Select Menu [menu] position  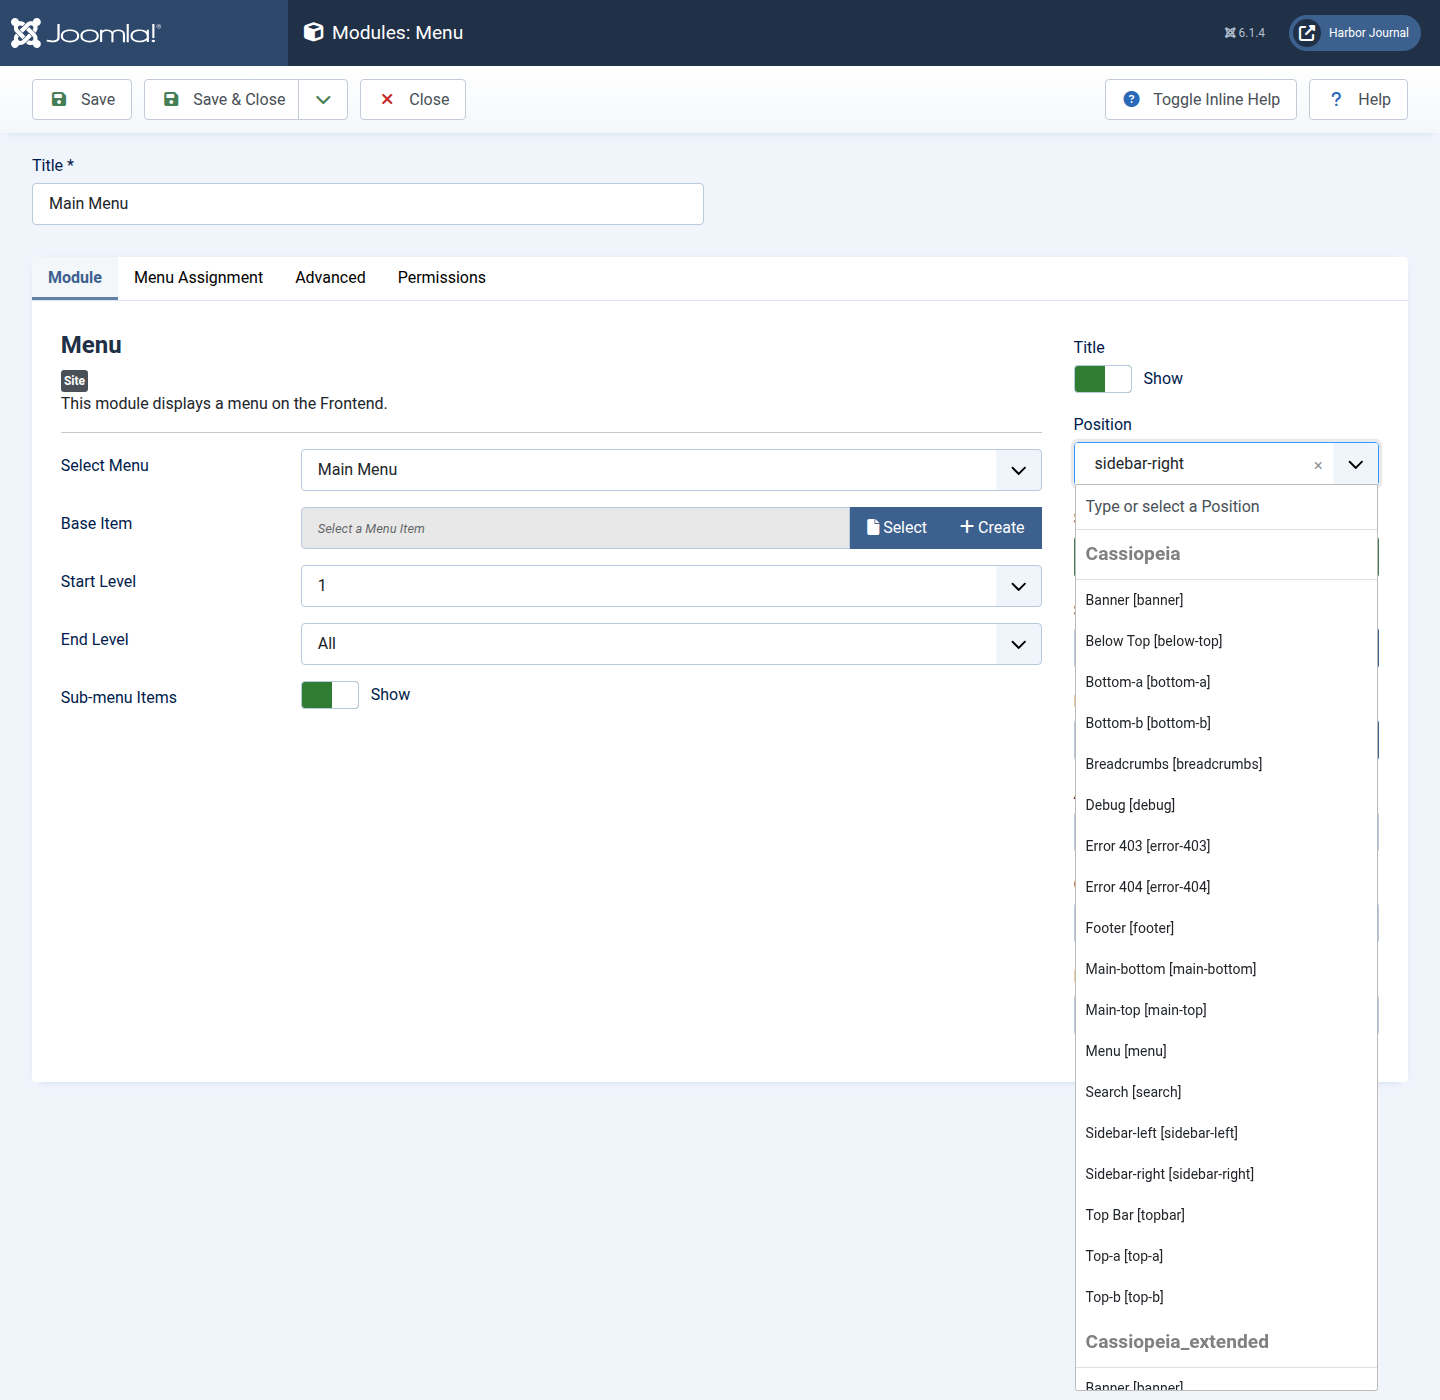coord(1226,1051)
